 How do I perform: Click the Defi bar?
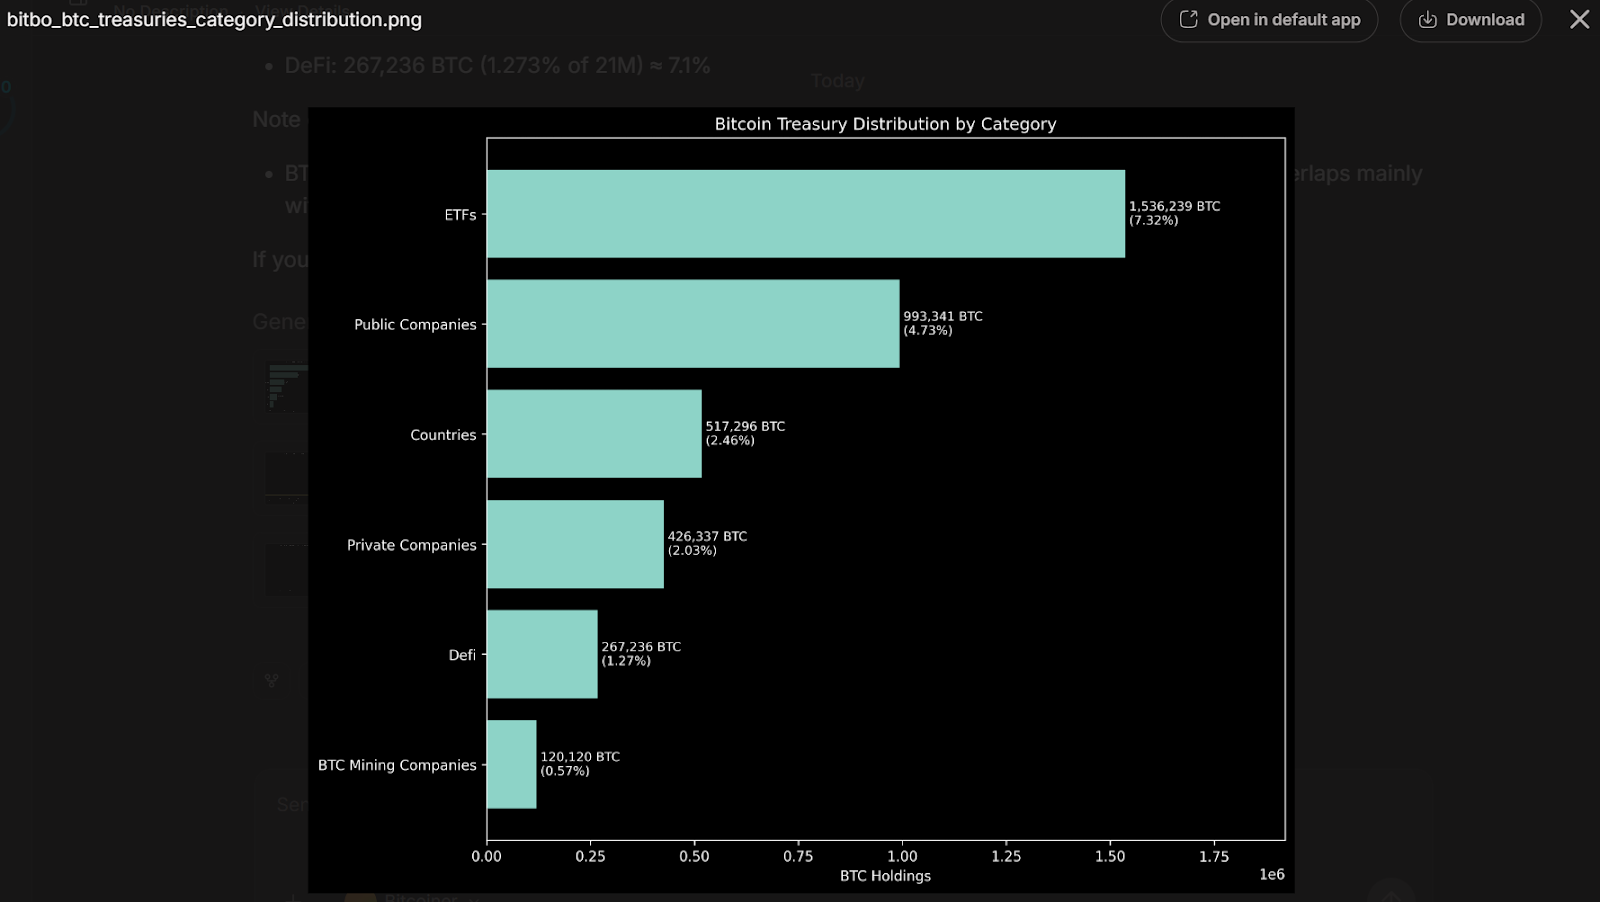click(542, 654)
